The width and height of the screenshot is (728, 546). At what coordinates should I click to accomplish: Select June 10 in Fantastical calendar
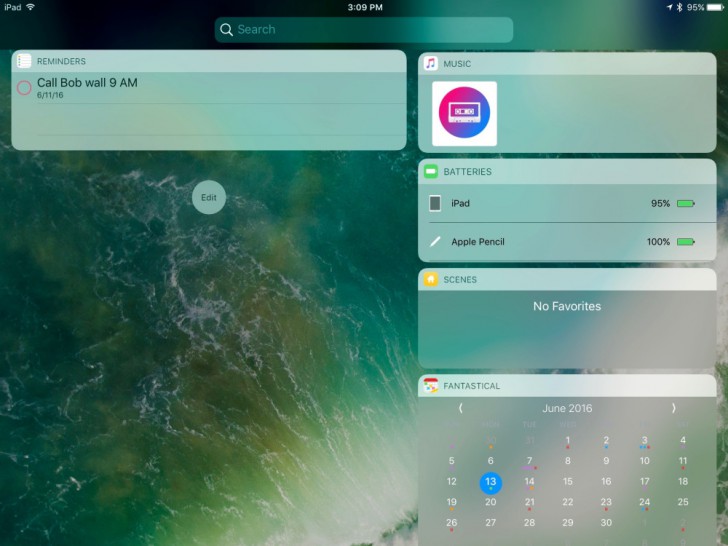point(644,461)
